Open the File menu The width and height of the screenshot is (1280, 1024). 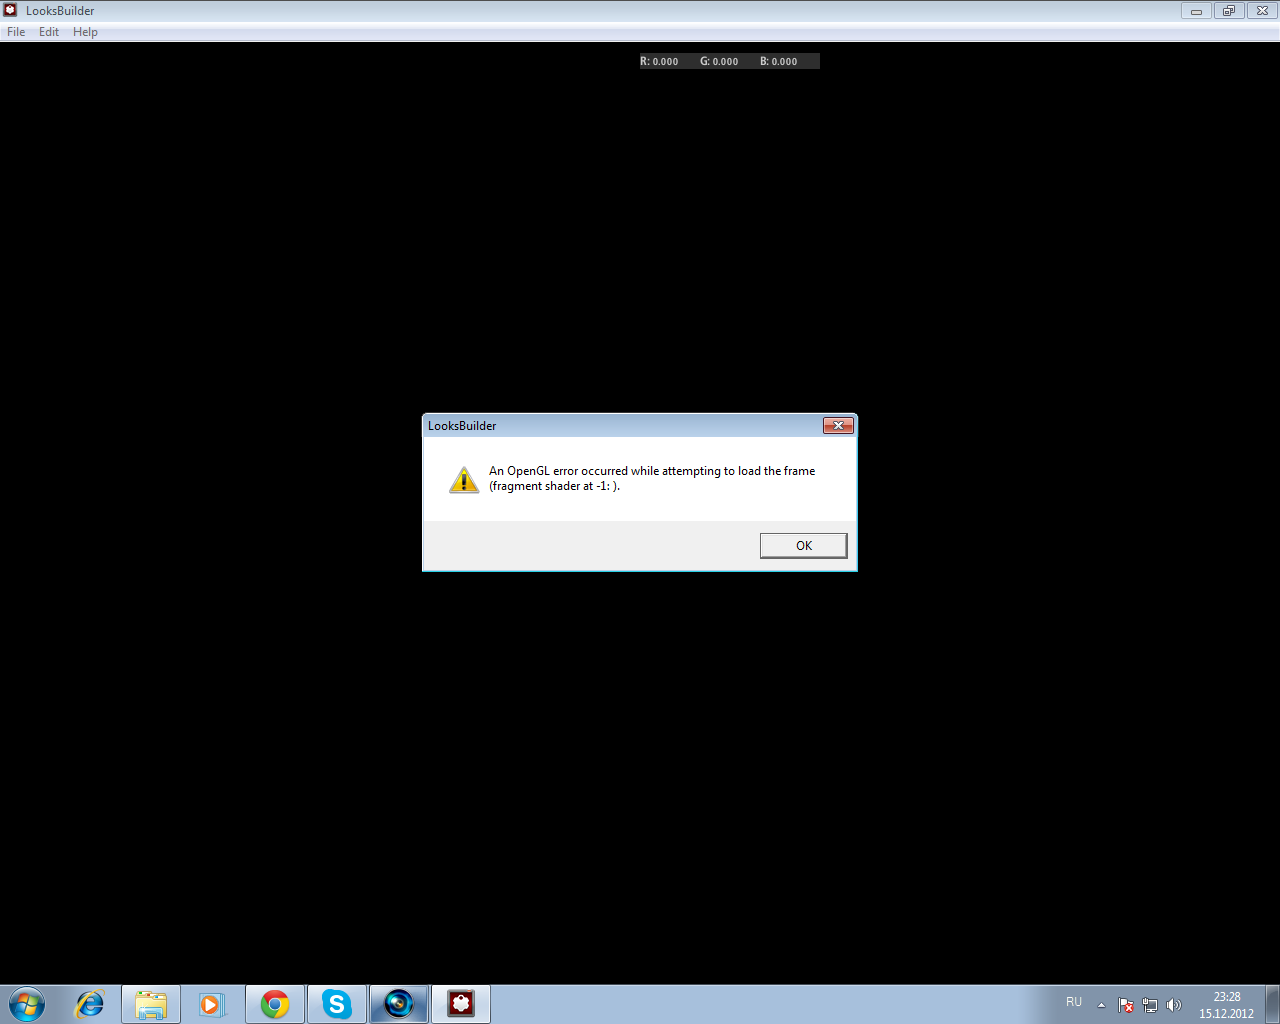[16, 32]
